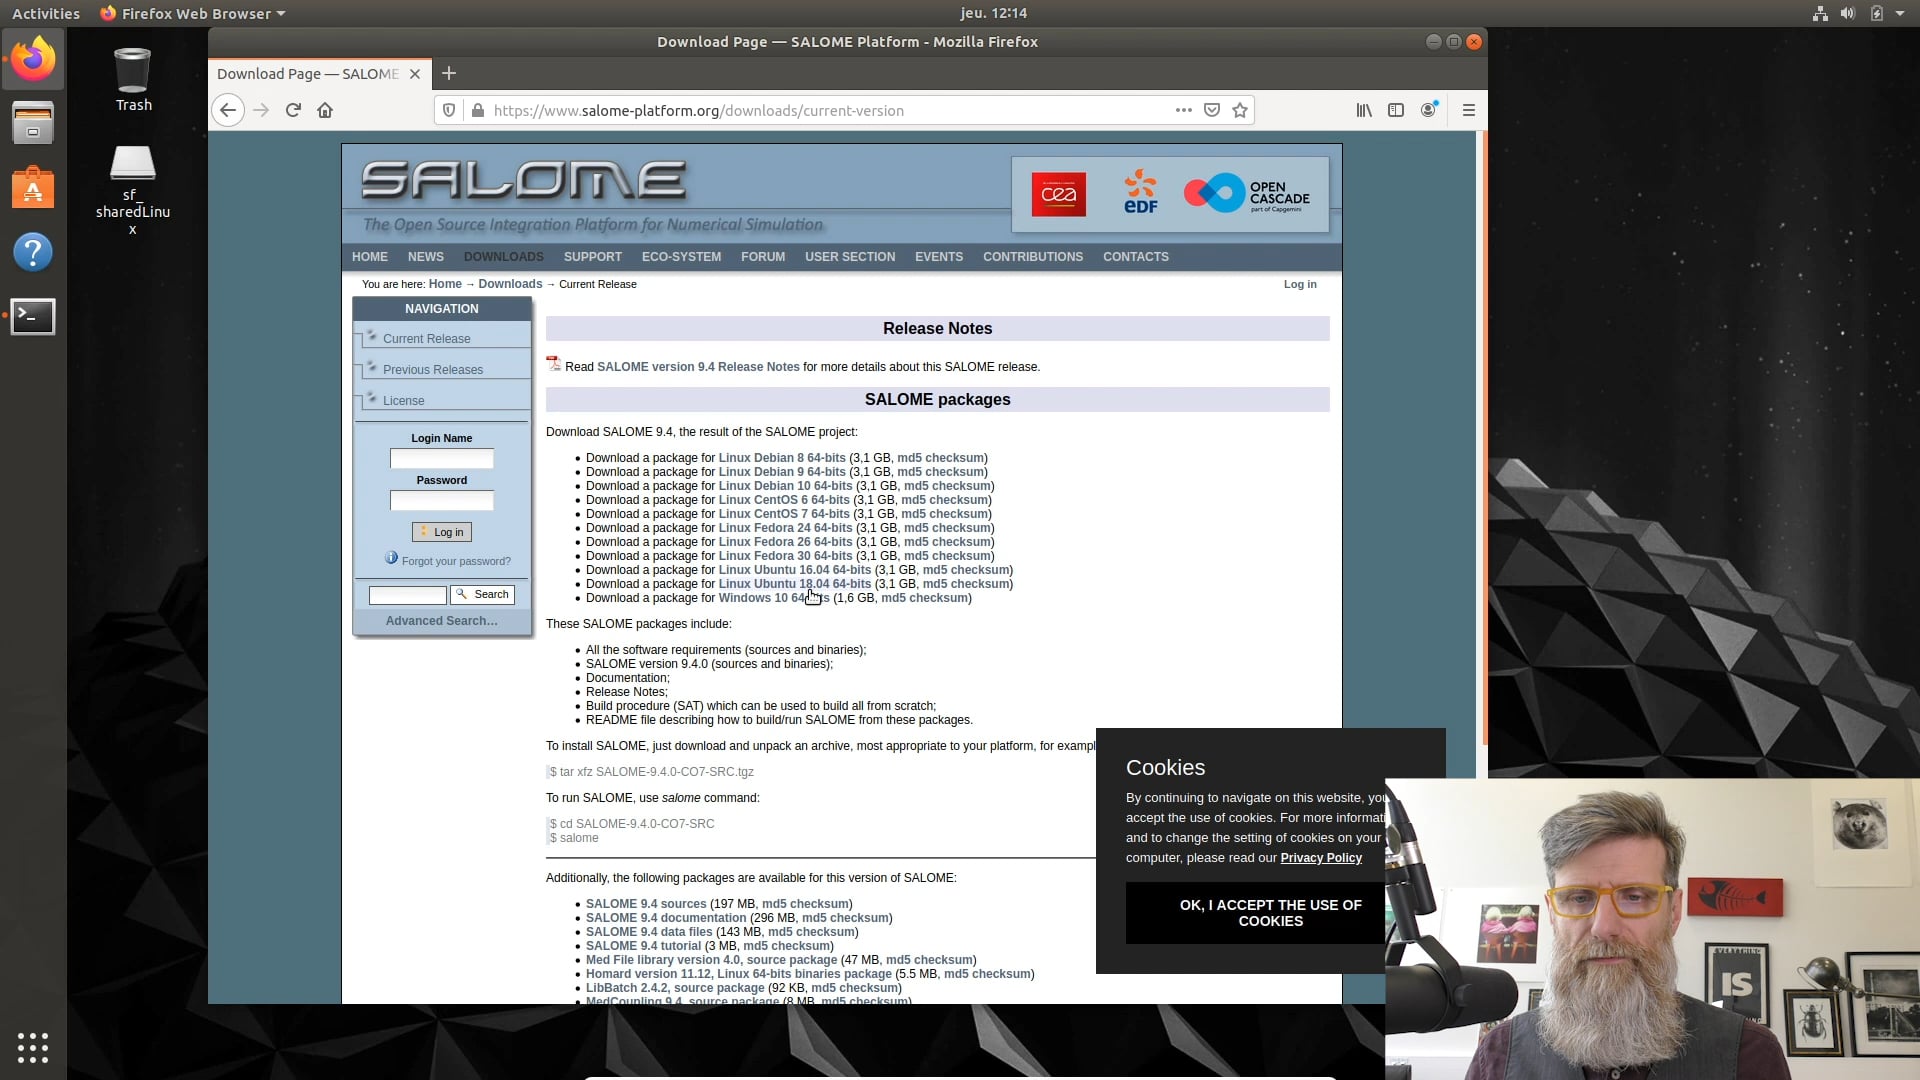Go to homepage using the home icon
The height and width of the screenshot is (1080, 1920).
pyautogui.click(x=324, y=110)
